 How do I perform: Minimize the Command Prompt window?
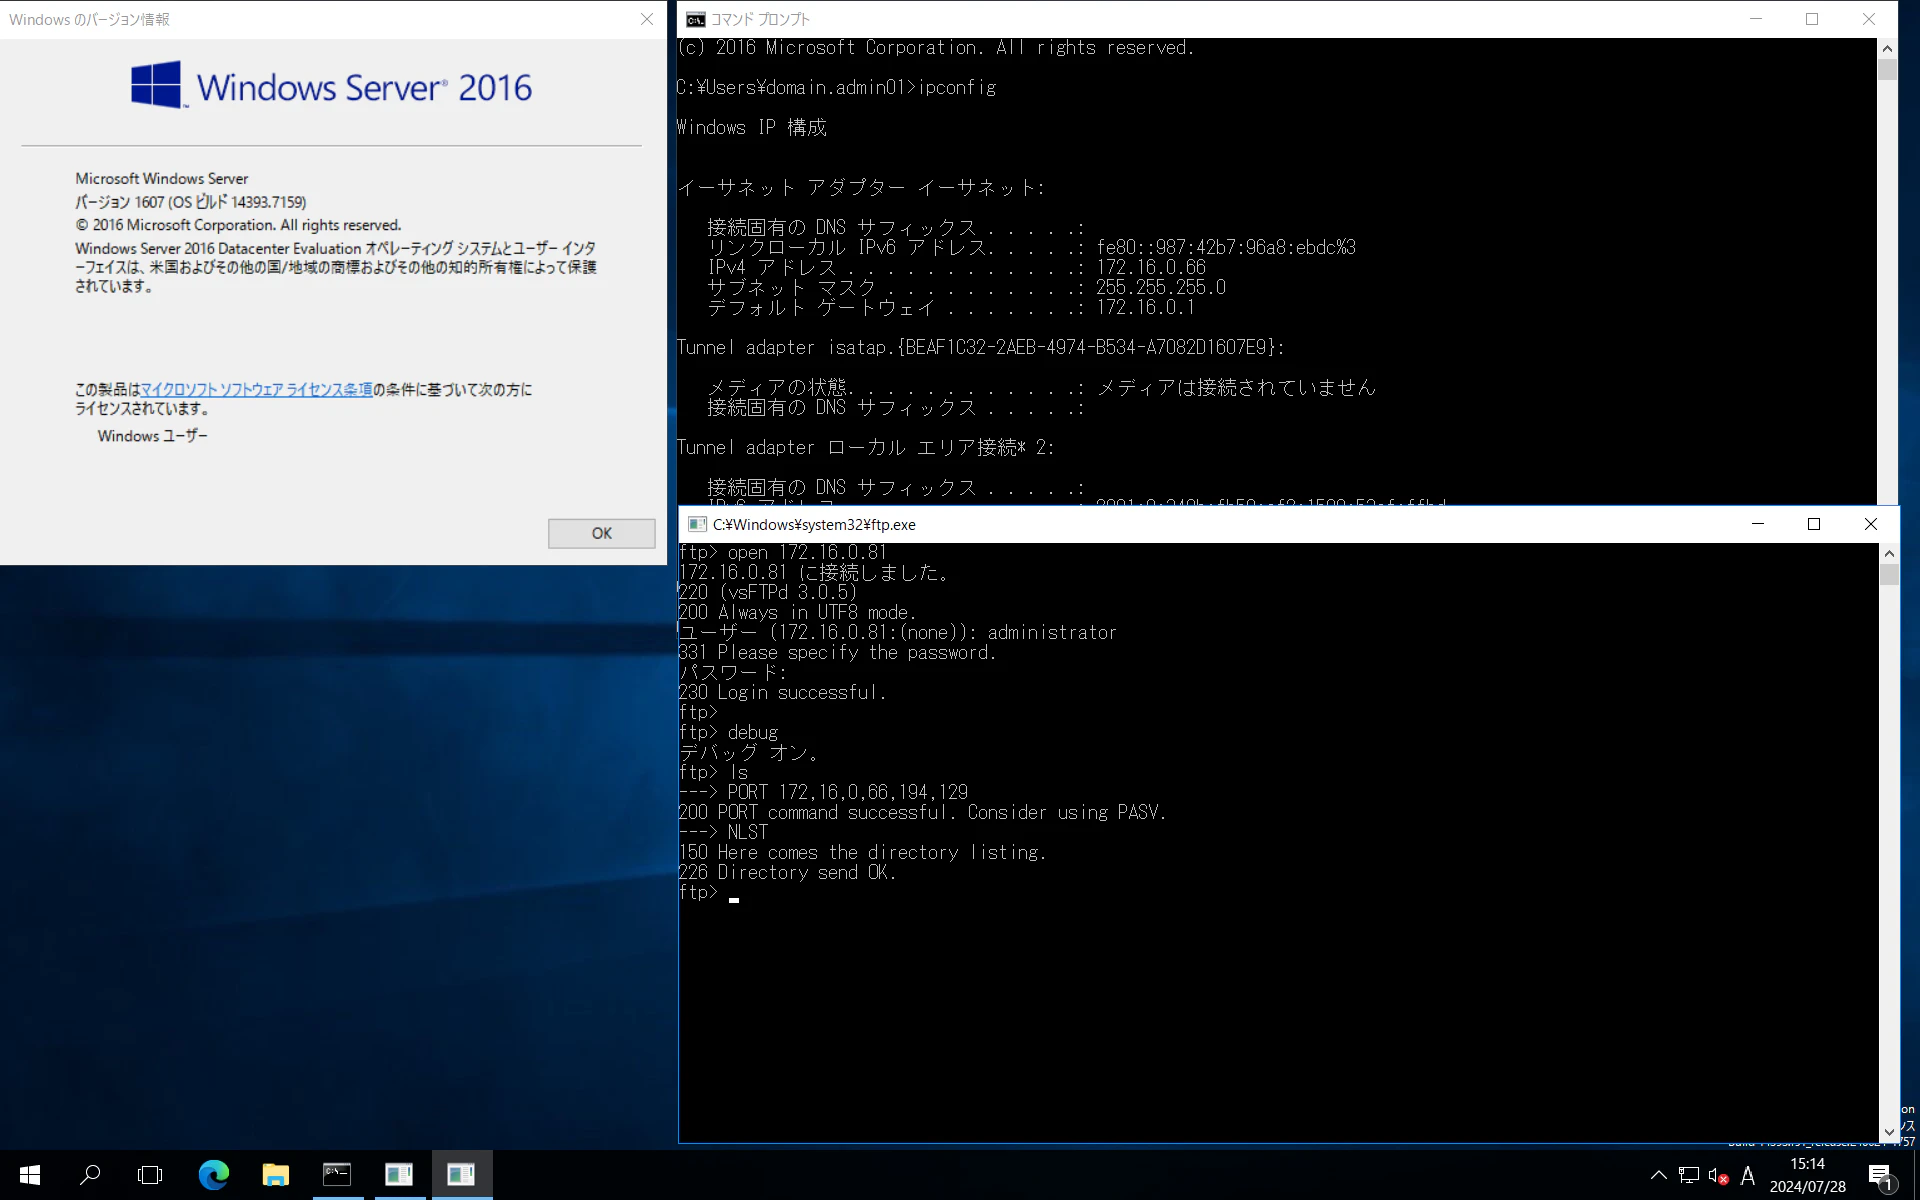point(1756,19)
